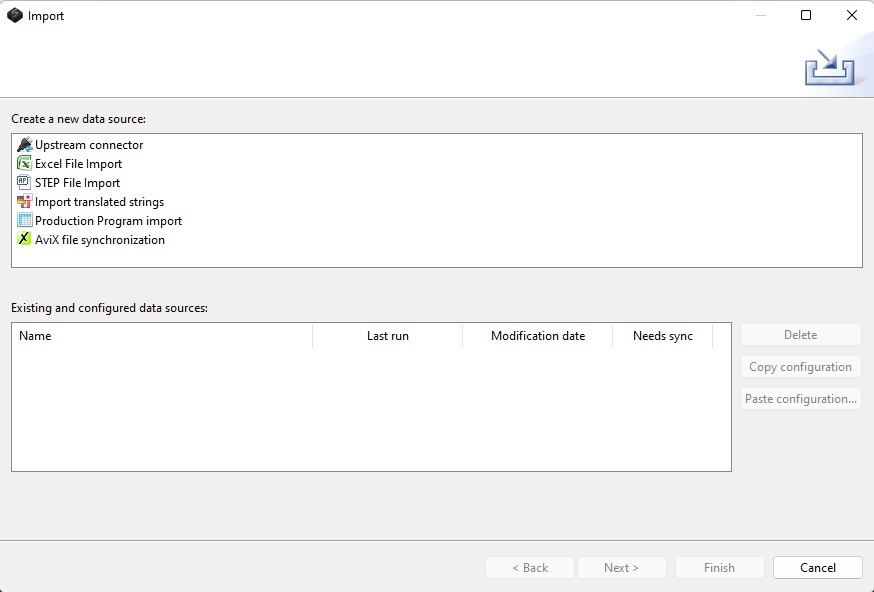Click the import banner icon at top right
The height and width of the screenshot is (592, 874).
(x=830, y=67)
